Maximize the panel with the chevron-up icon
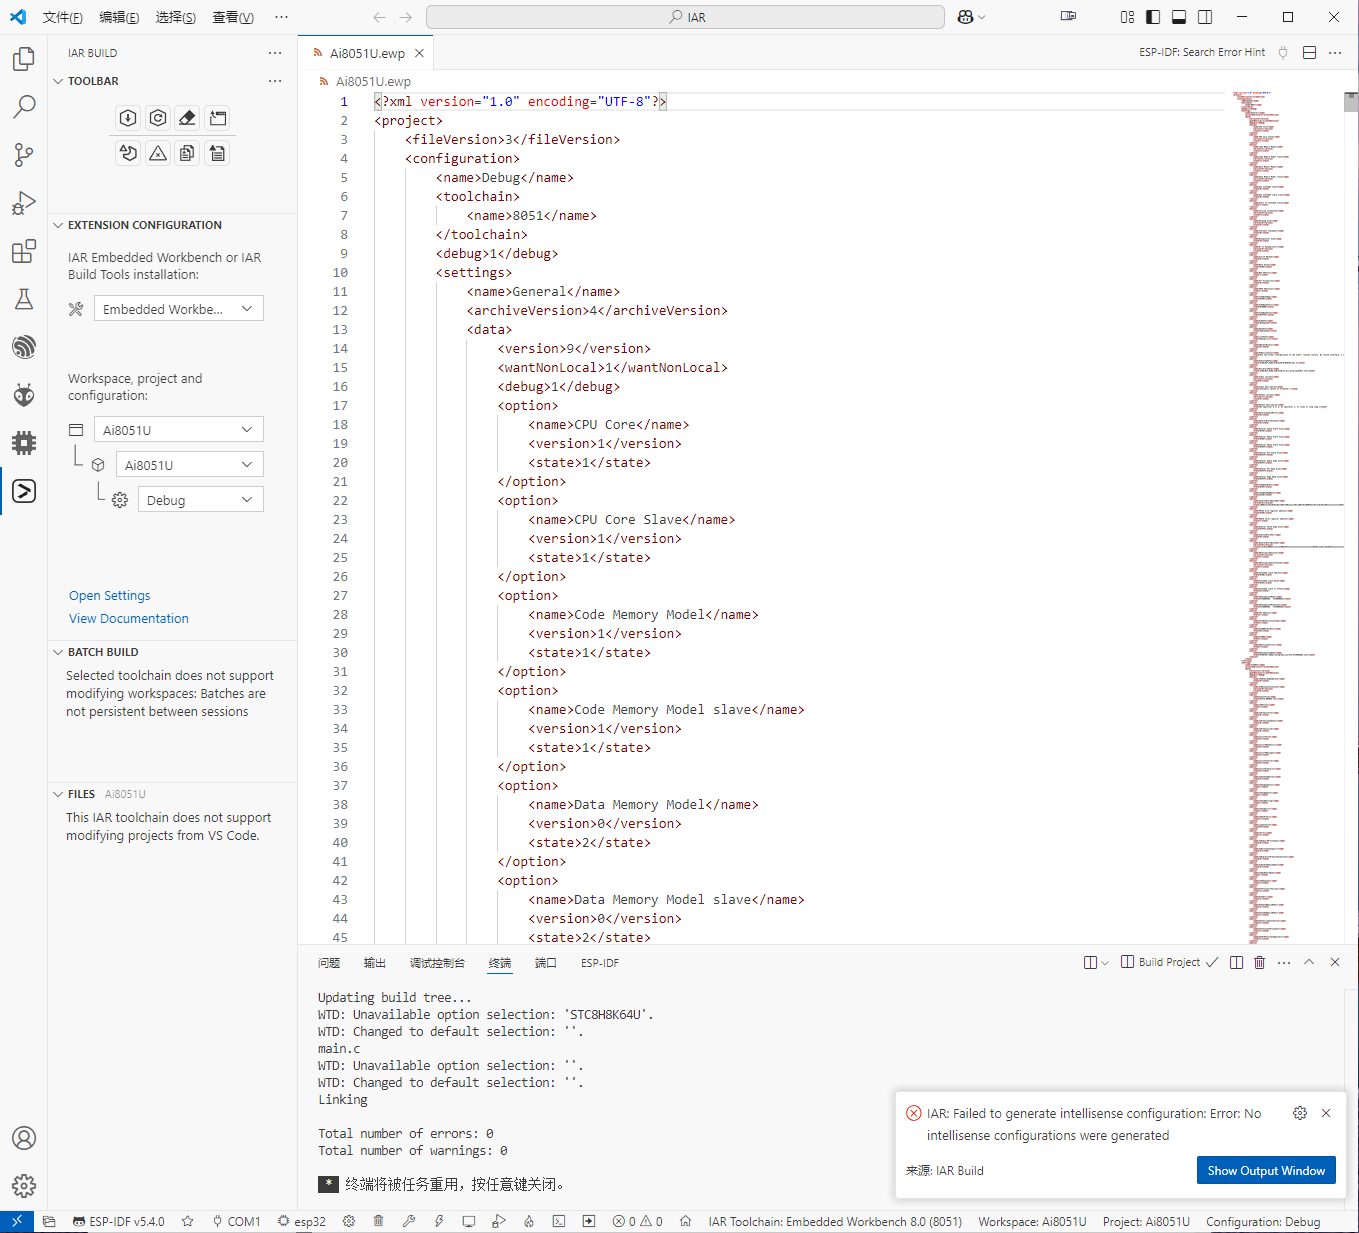 click(1309, 962)
